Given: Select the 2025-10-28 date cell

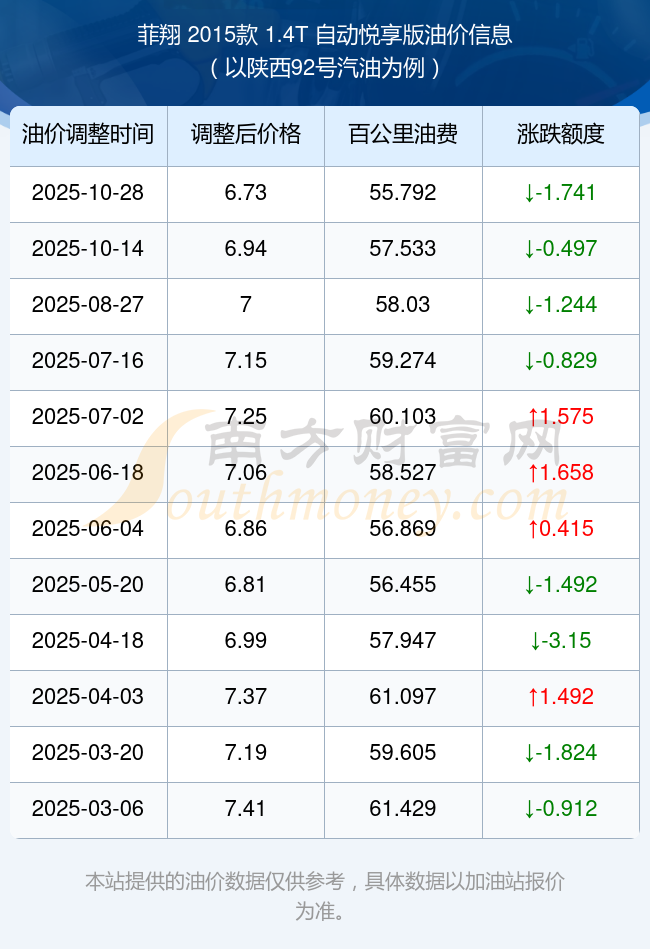Looking at the screenshot, I should click(88, 192).
